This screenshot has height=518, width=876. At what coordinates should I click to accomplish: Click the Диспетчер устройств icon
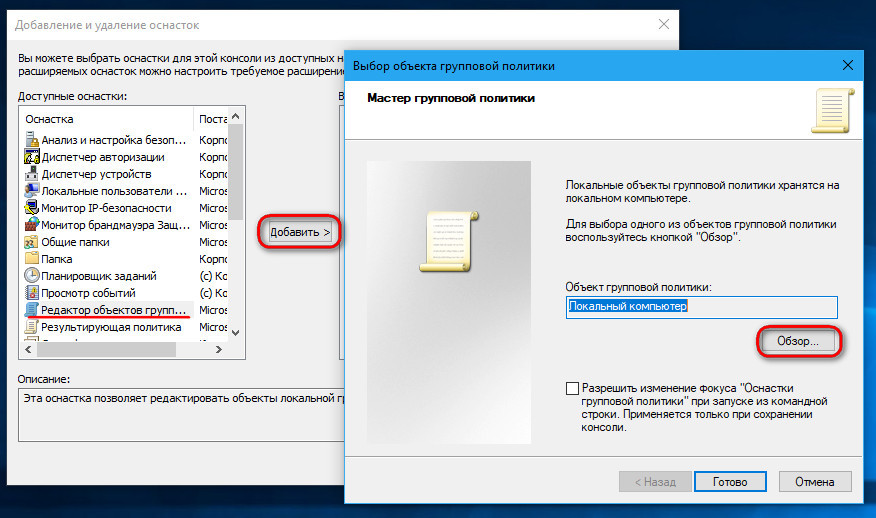coord(32,174)
